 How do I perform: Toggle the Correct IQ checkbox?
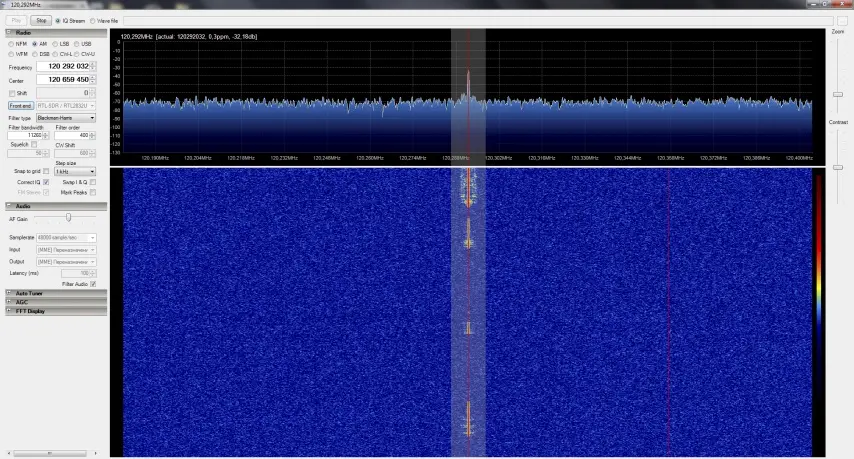click(x=46, y=182)
